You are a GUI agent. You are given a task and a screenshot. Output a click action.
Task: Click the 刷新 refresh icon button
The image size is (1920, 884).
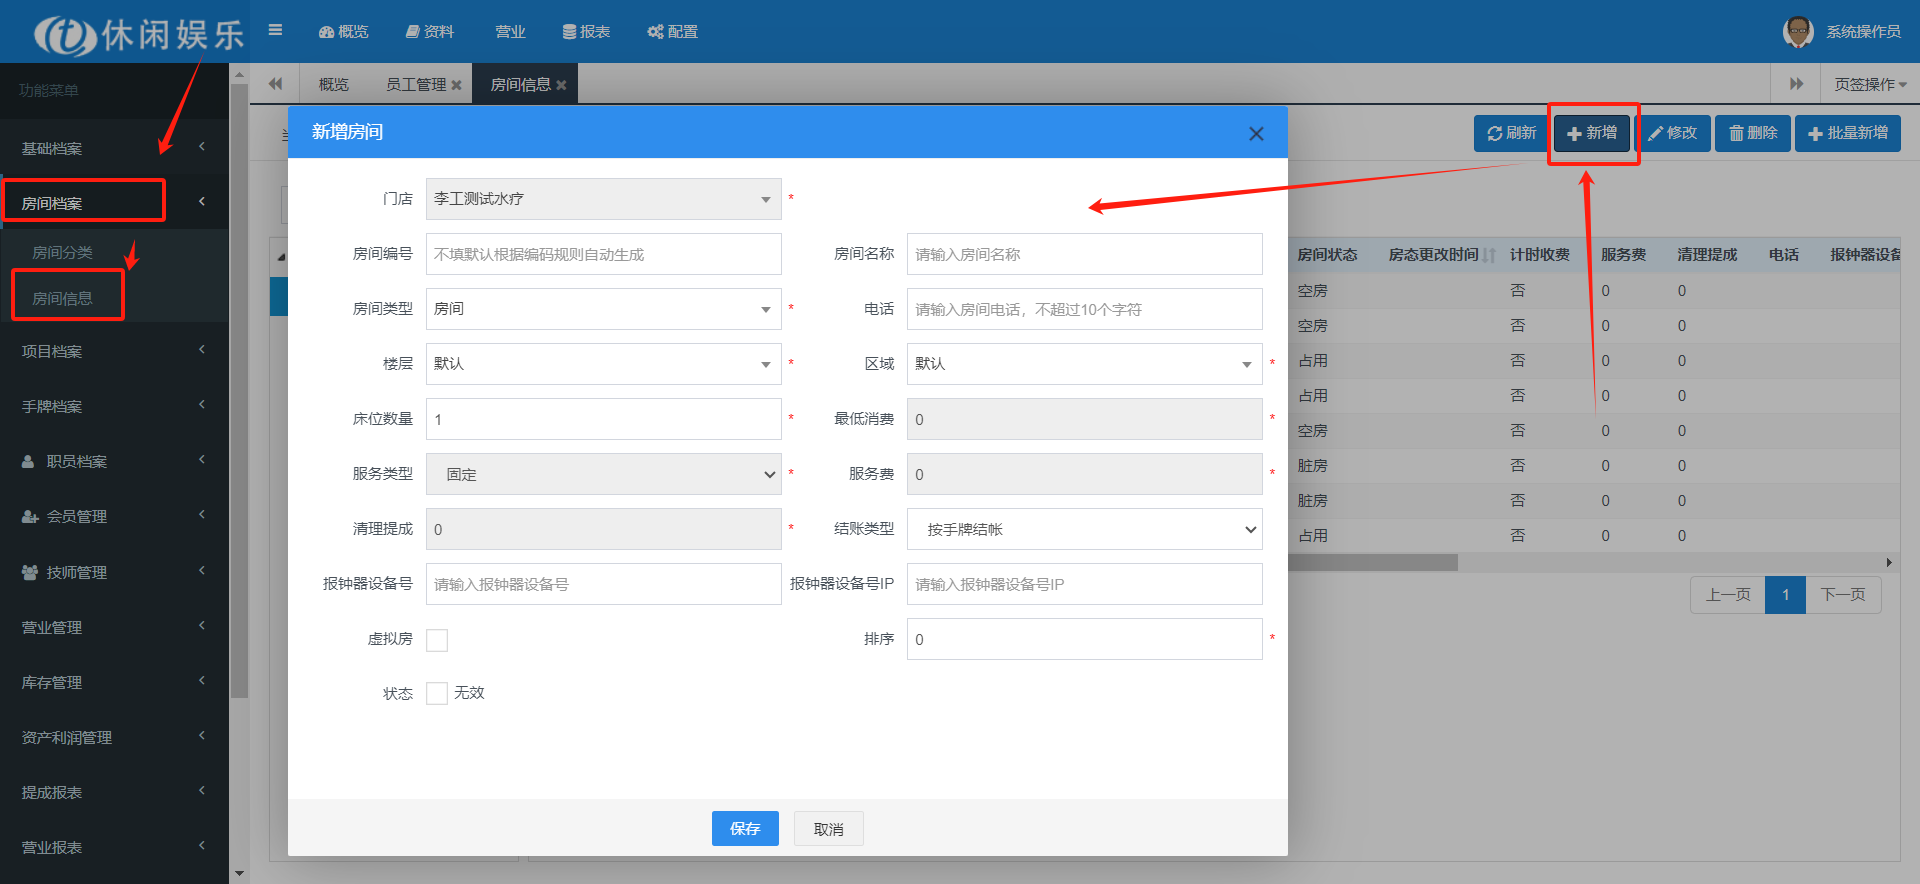coord(1510,133)
